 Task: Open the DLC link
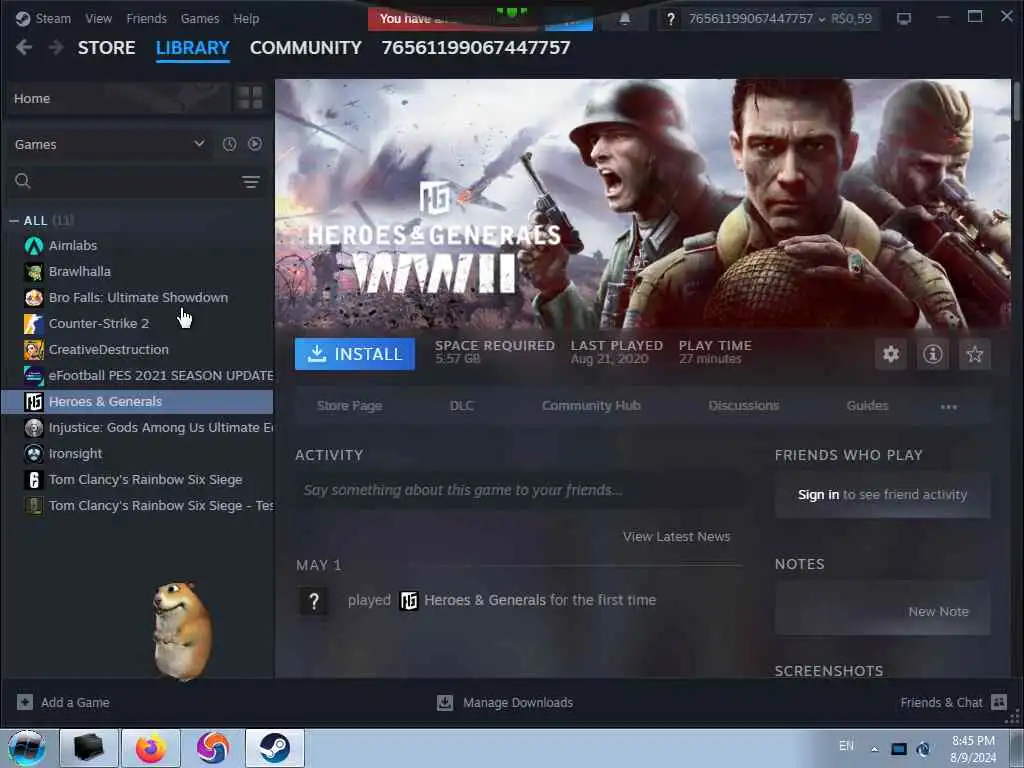462,406
